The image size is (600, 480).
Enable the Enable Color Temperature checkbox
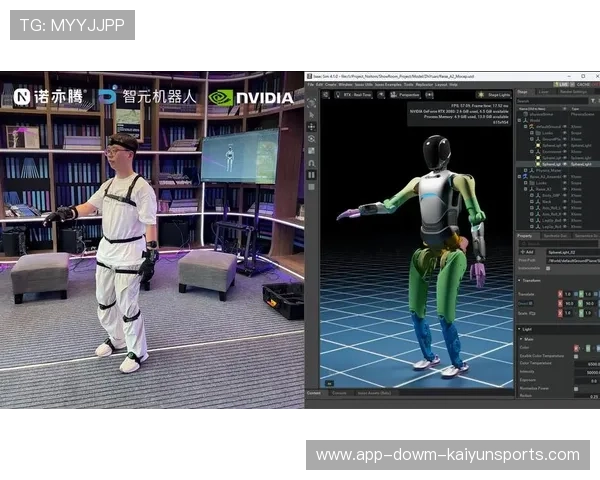coord(577,356)
